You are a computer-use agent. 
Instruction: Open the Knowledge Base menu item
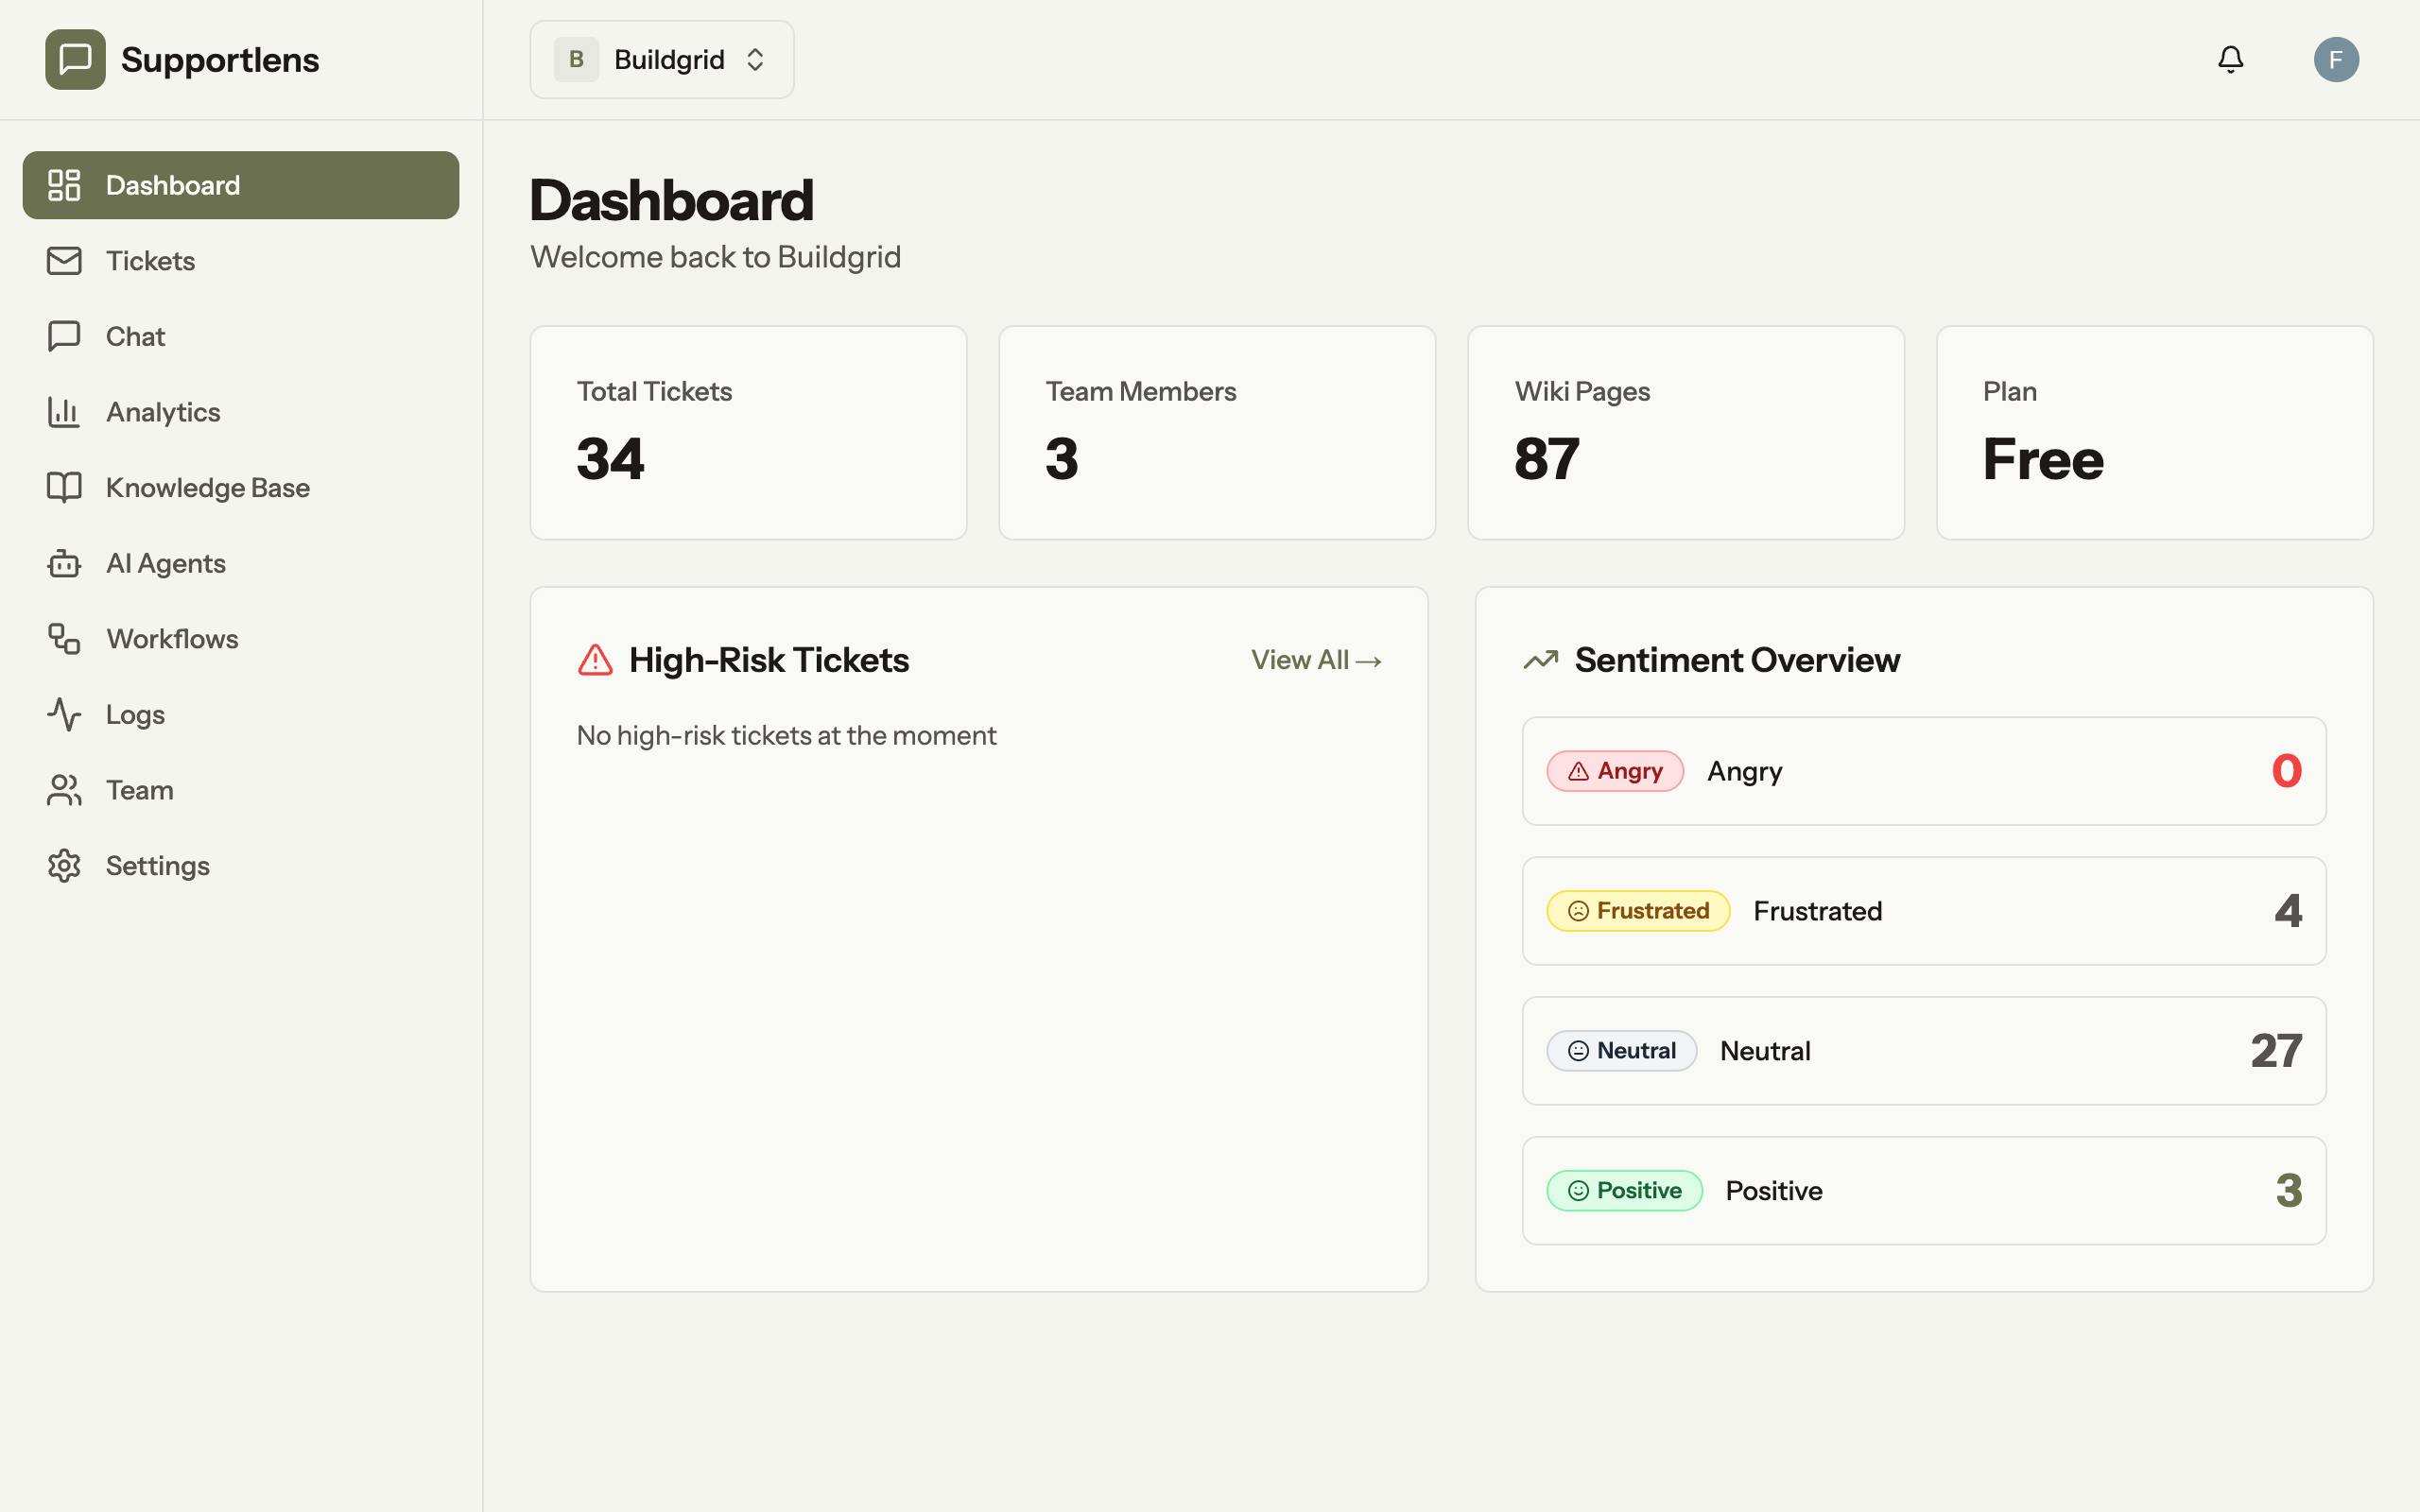[x=207, y=488]
